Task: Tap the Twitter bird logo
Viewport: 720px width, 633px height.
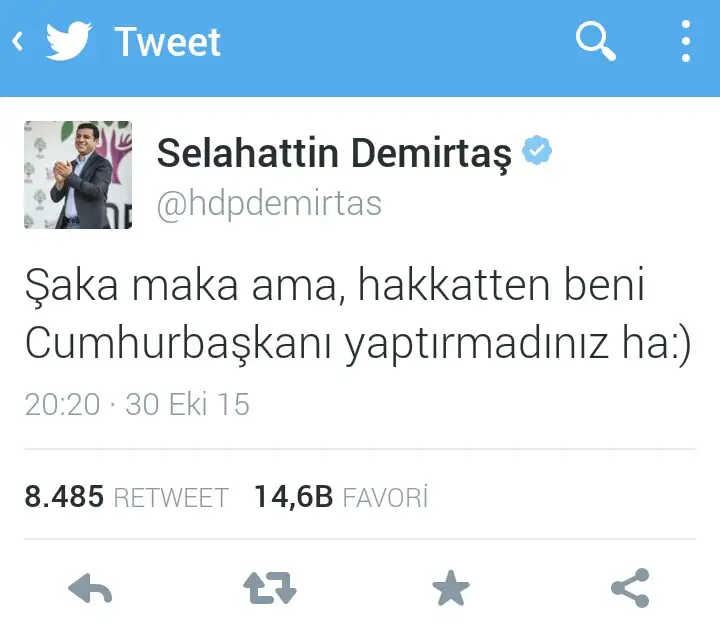Action: 68,41
